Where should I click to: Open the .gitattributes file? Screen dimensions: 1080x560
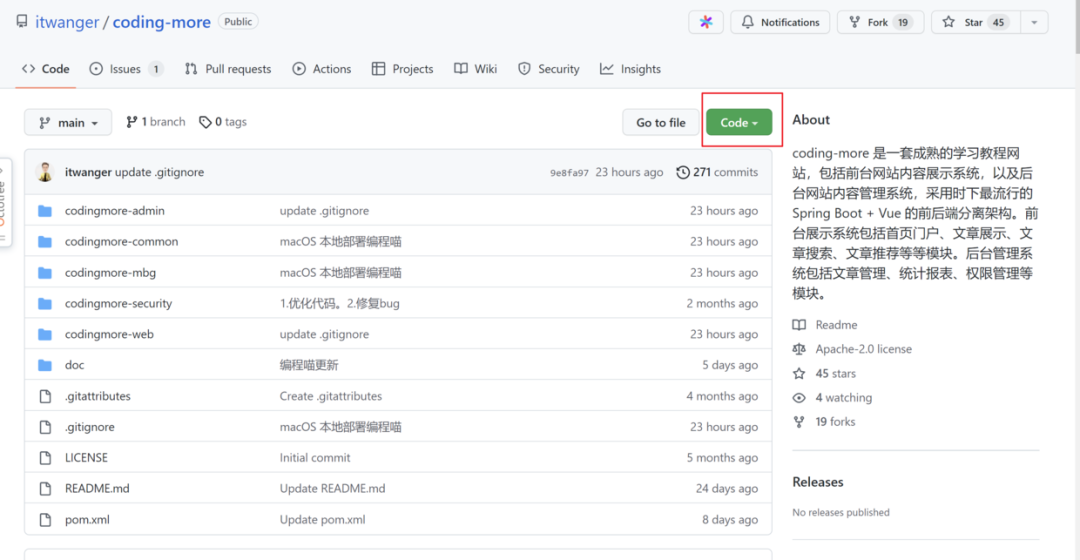click(x=97, y=396)
